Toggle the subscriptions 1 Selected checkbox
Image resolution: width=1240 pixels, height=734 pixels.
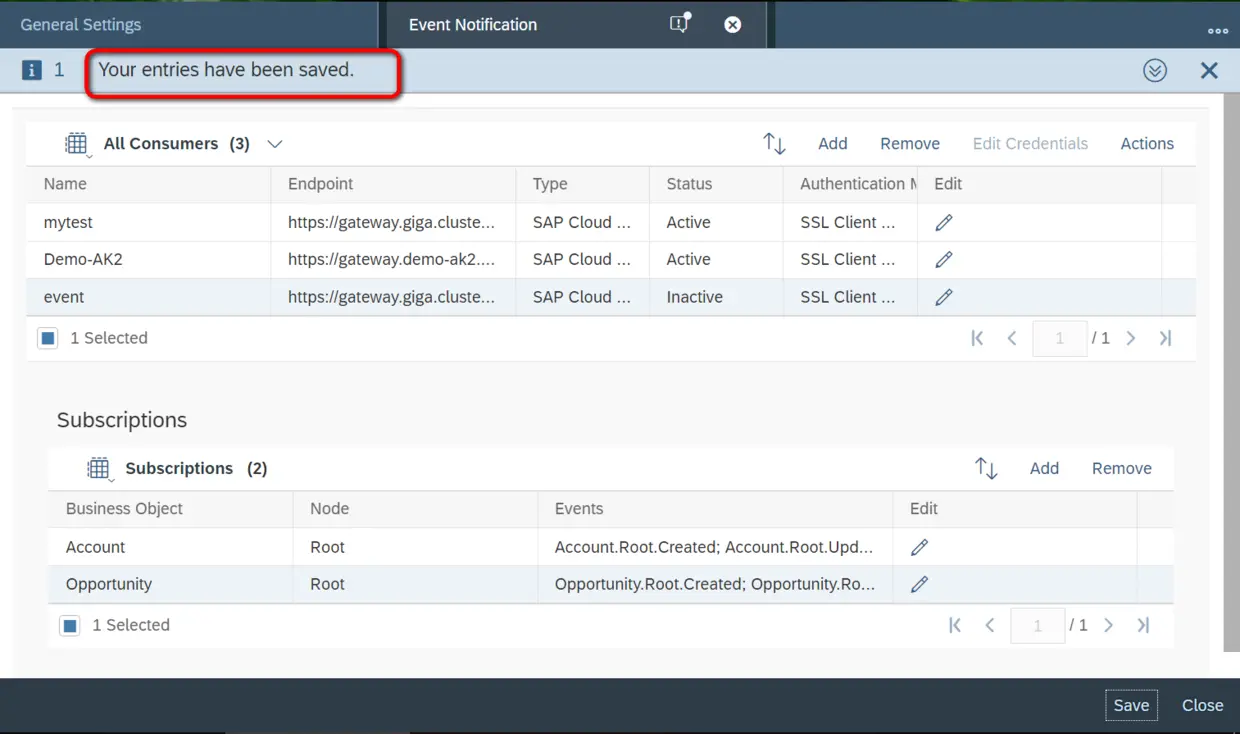[70, 626]
